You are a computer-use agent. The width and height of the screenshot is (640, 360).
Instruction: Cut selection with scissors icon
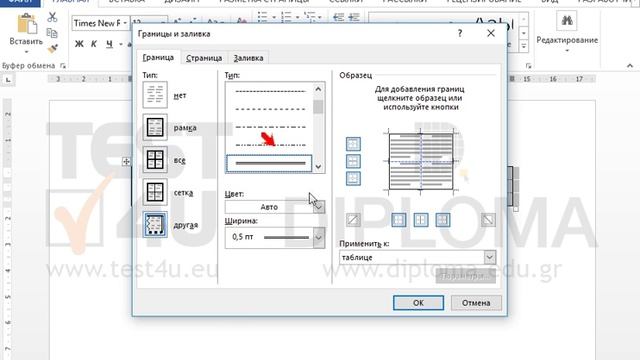52,17
